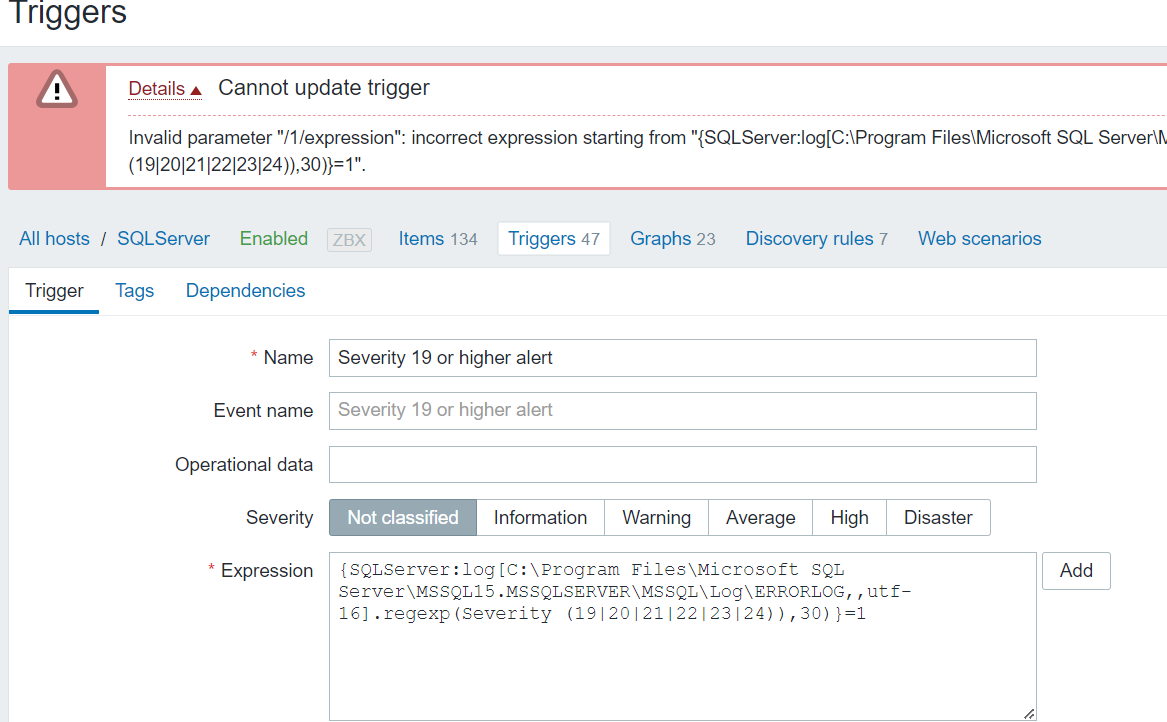Select the Trigger tab
The width and height of the screenshot is (1167, 722).
(x=54, y=291)
